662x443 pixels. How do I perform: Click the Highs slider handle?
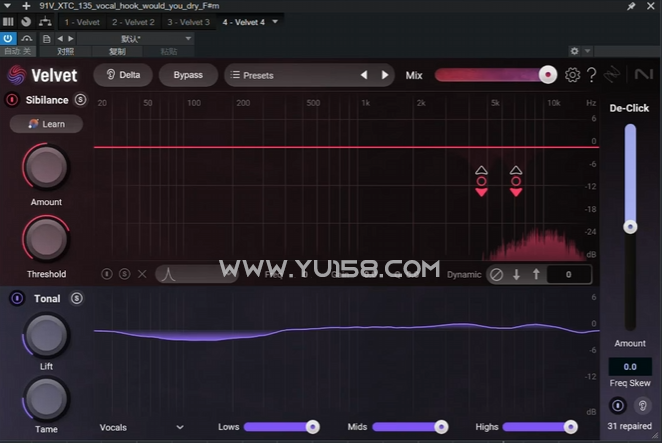coord(570,427)
